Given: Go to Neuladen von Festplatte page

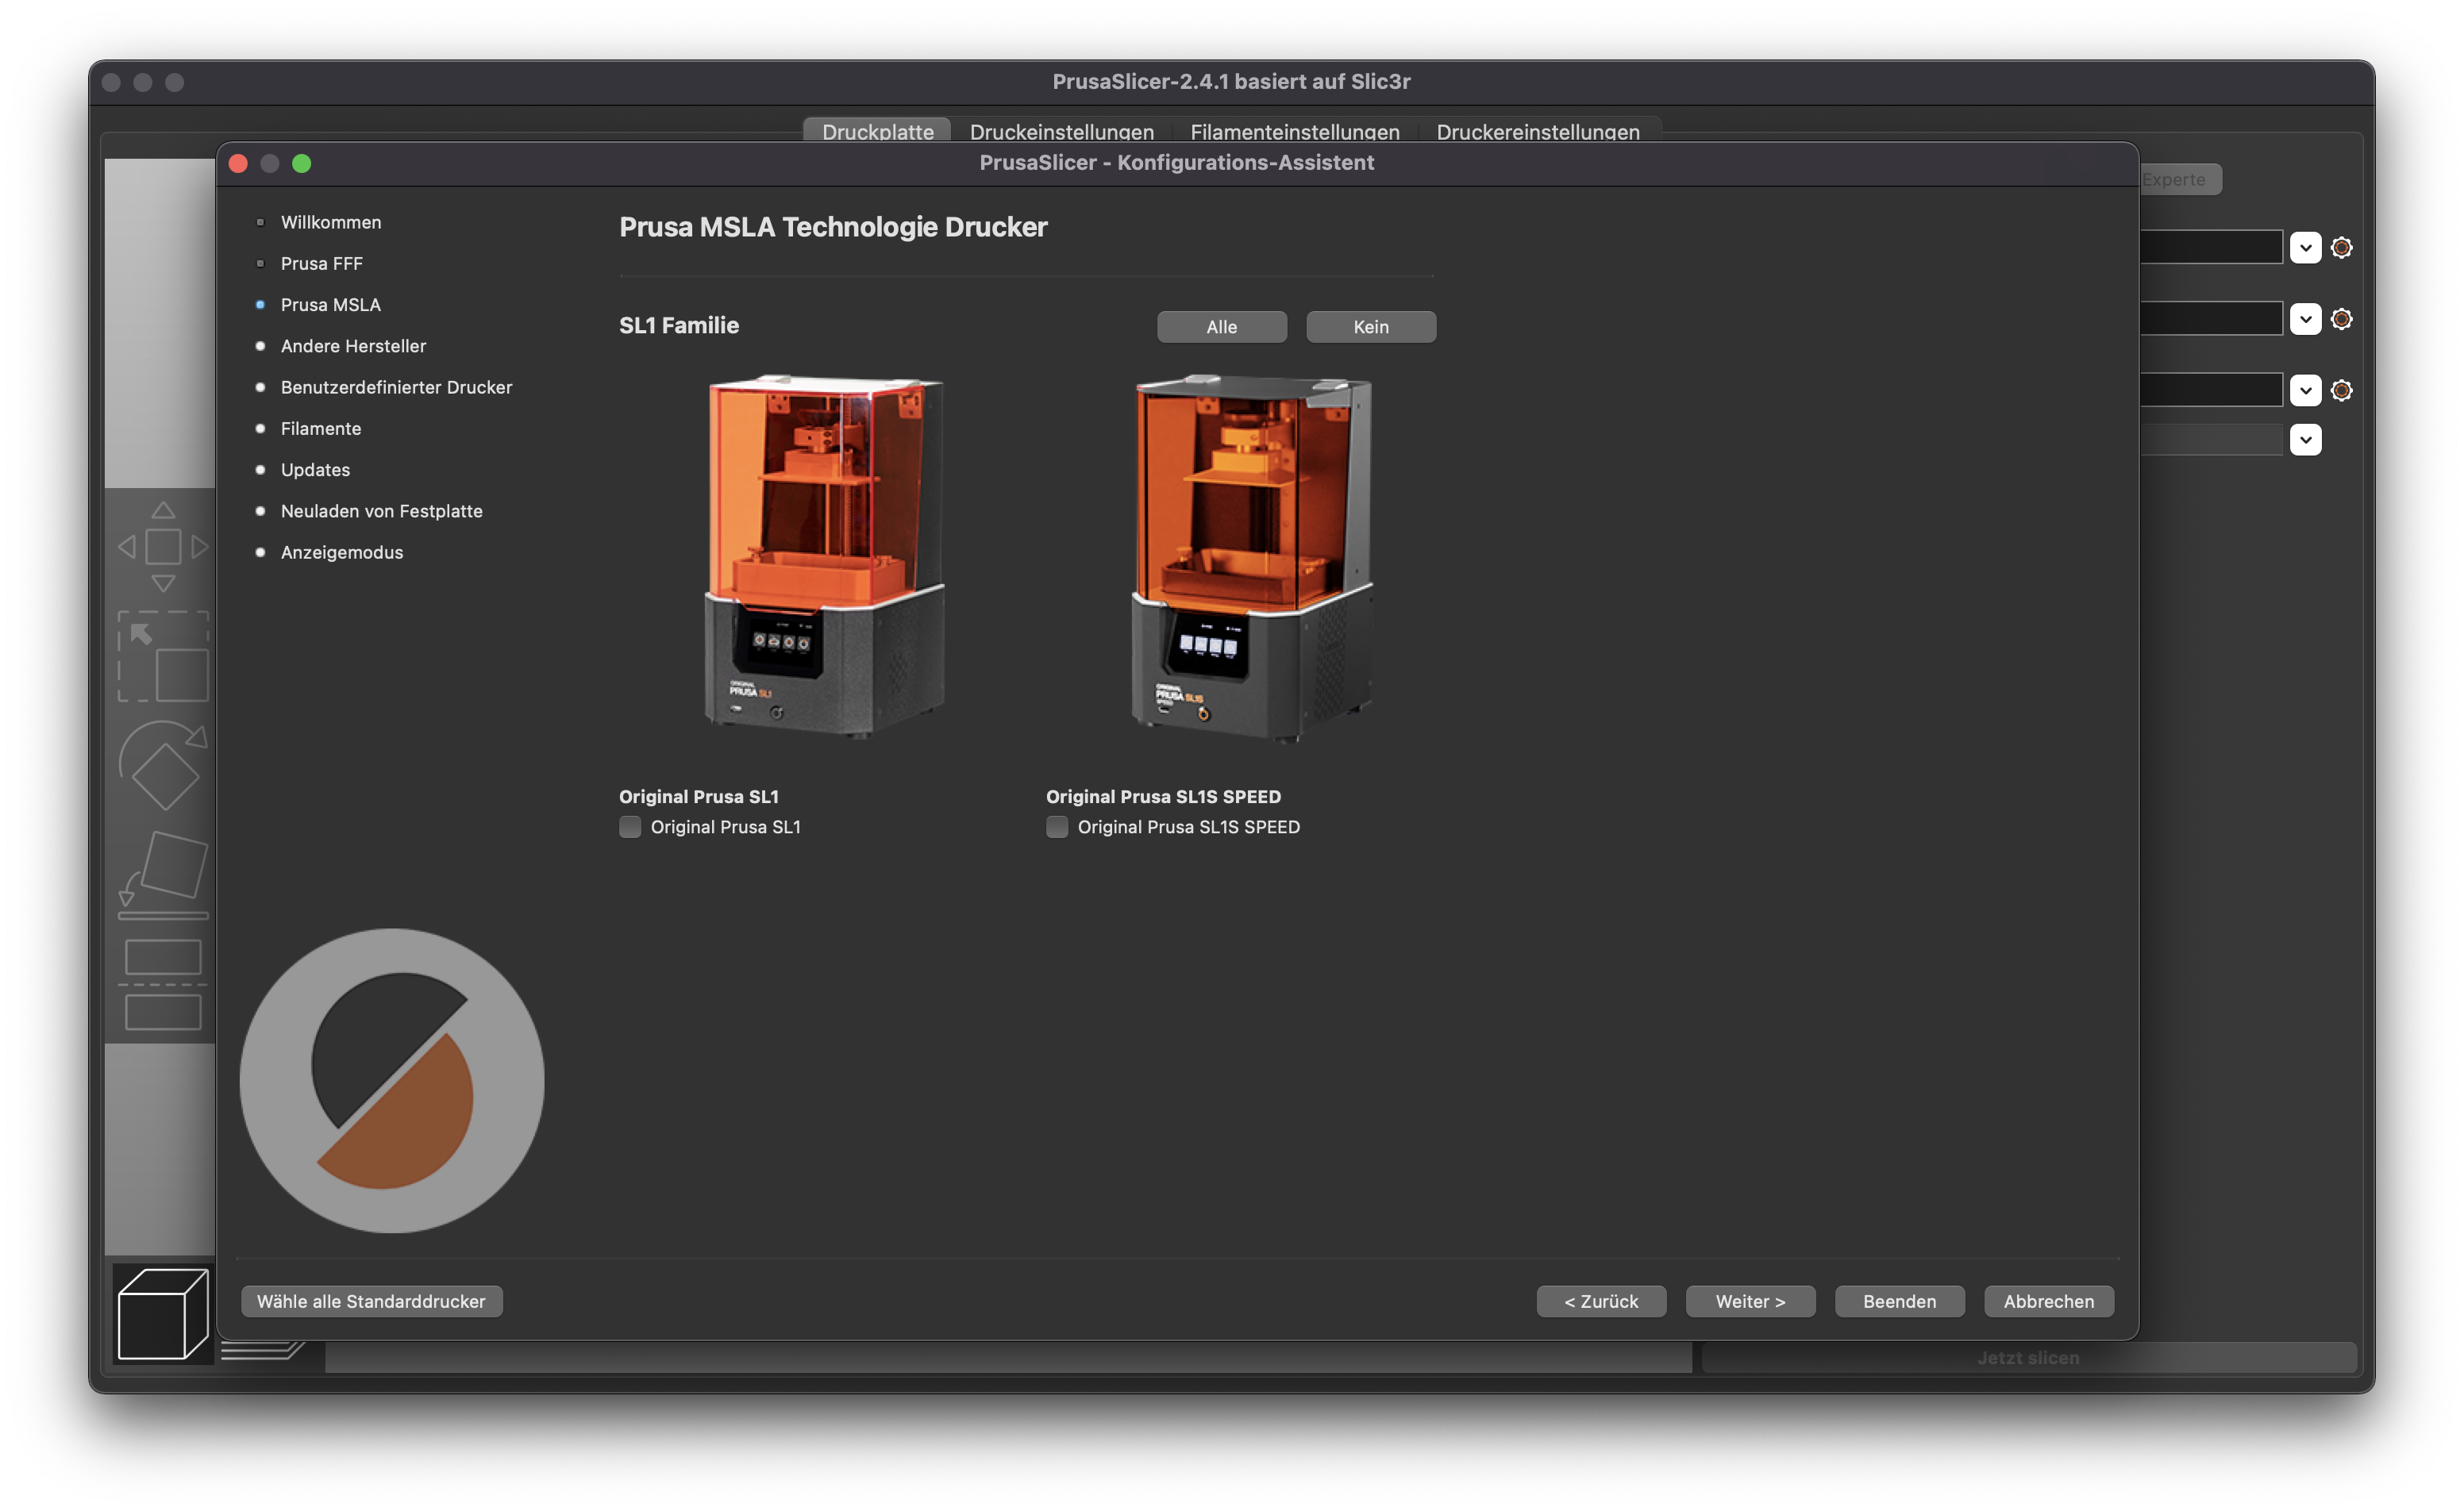Looking at the screenshot, I should [x=381, y=511].
